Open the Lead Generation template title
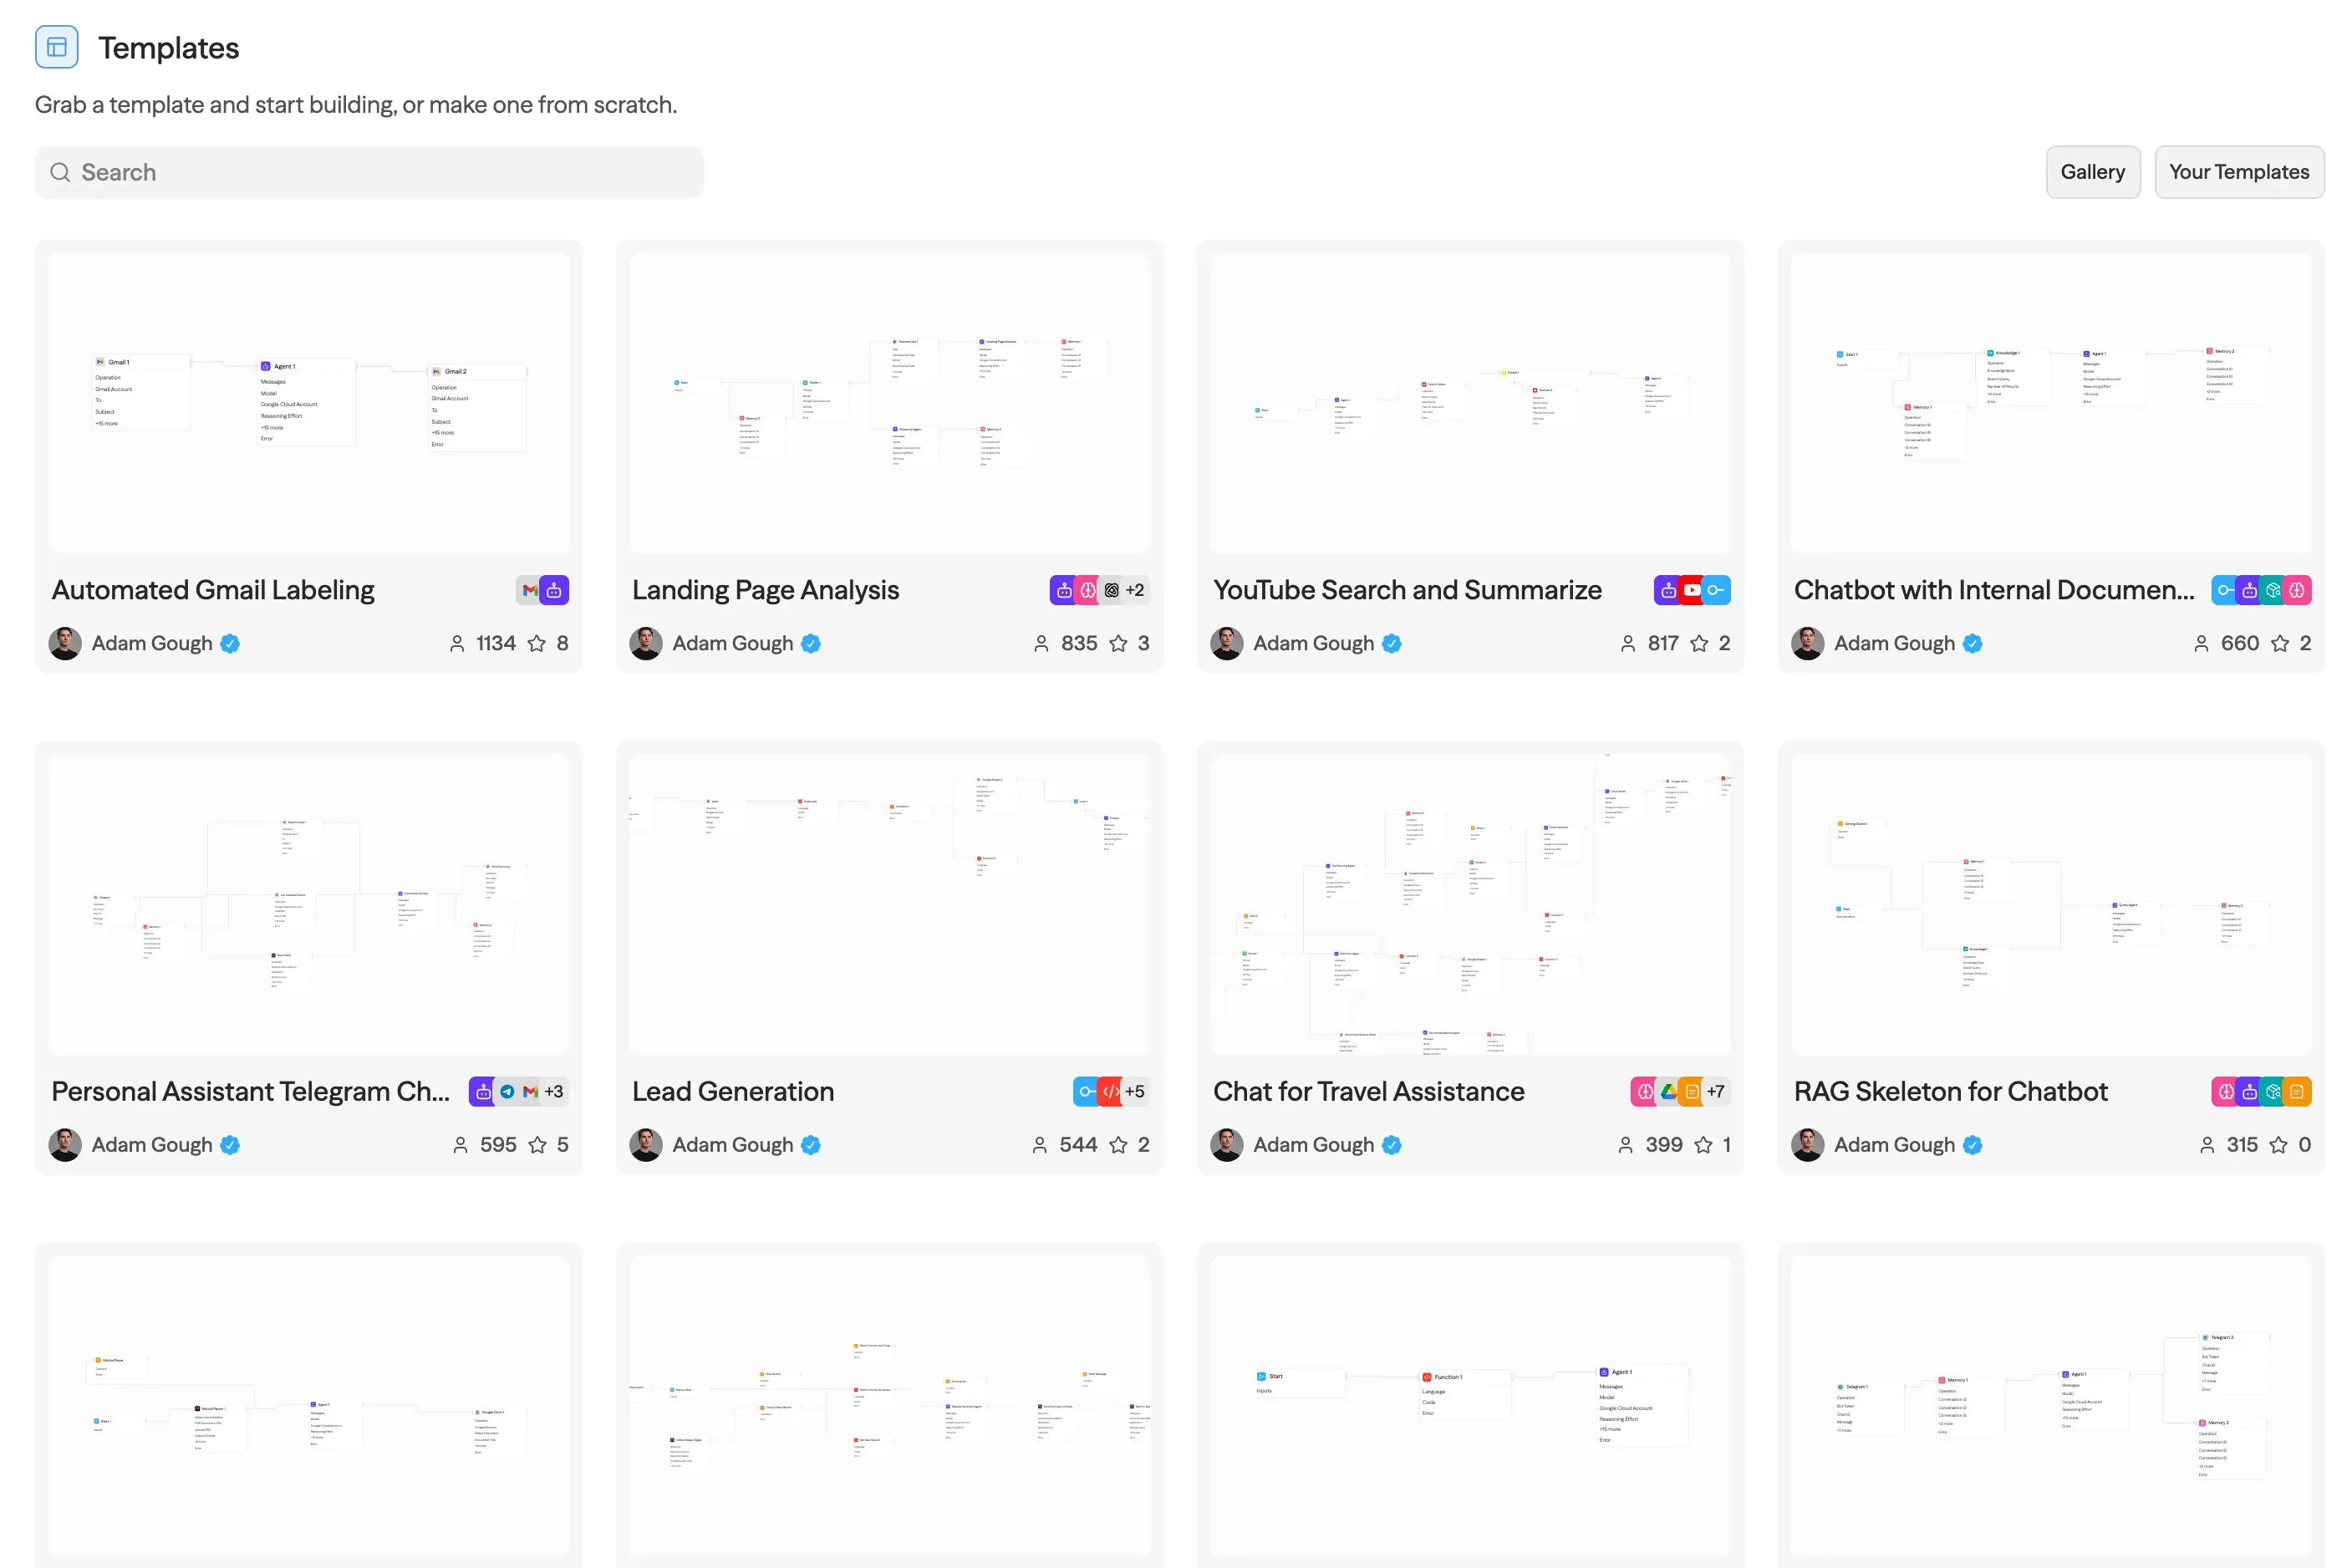Image resolution: width=2347 pixels, height=1568 pixels. click(x=733, y=1091)
